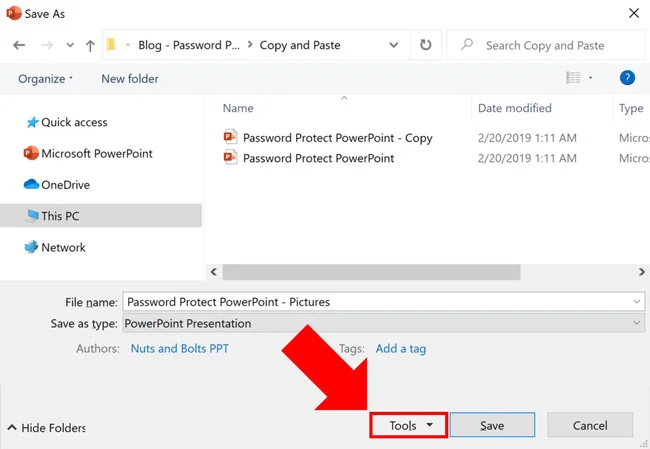650x449 pixels.
Task: Create a New folder
Action: coord(130,79)
